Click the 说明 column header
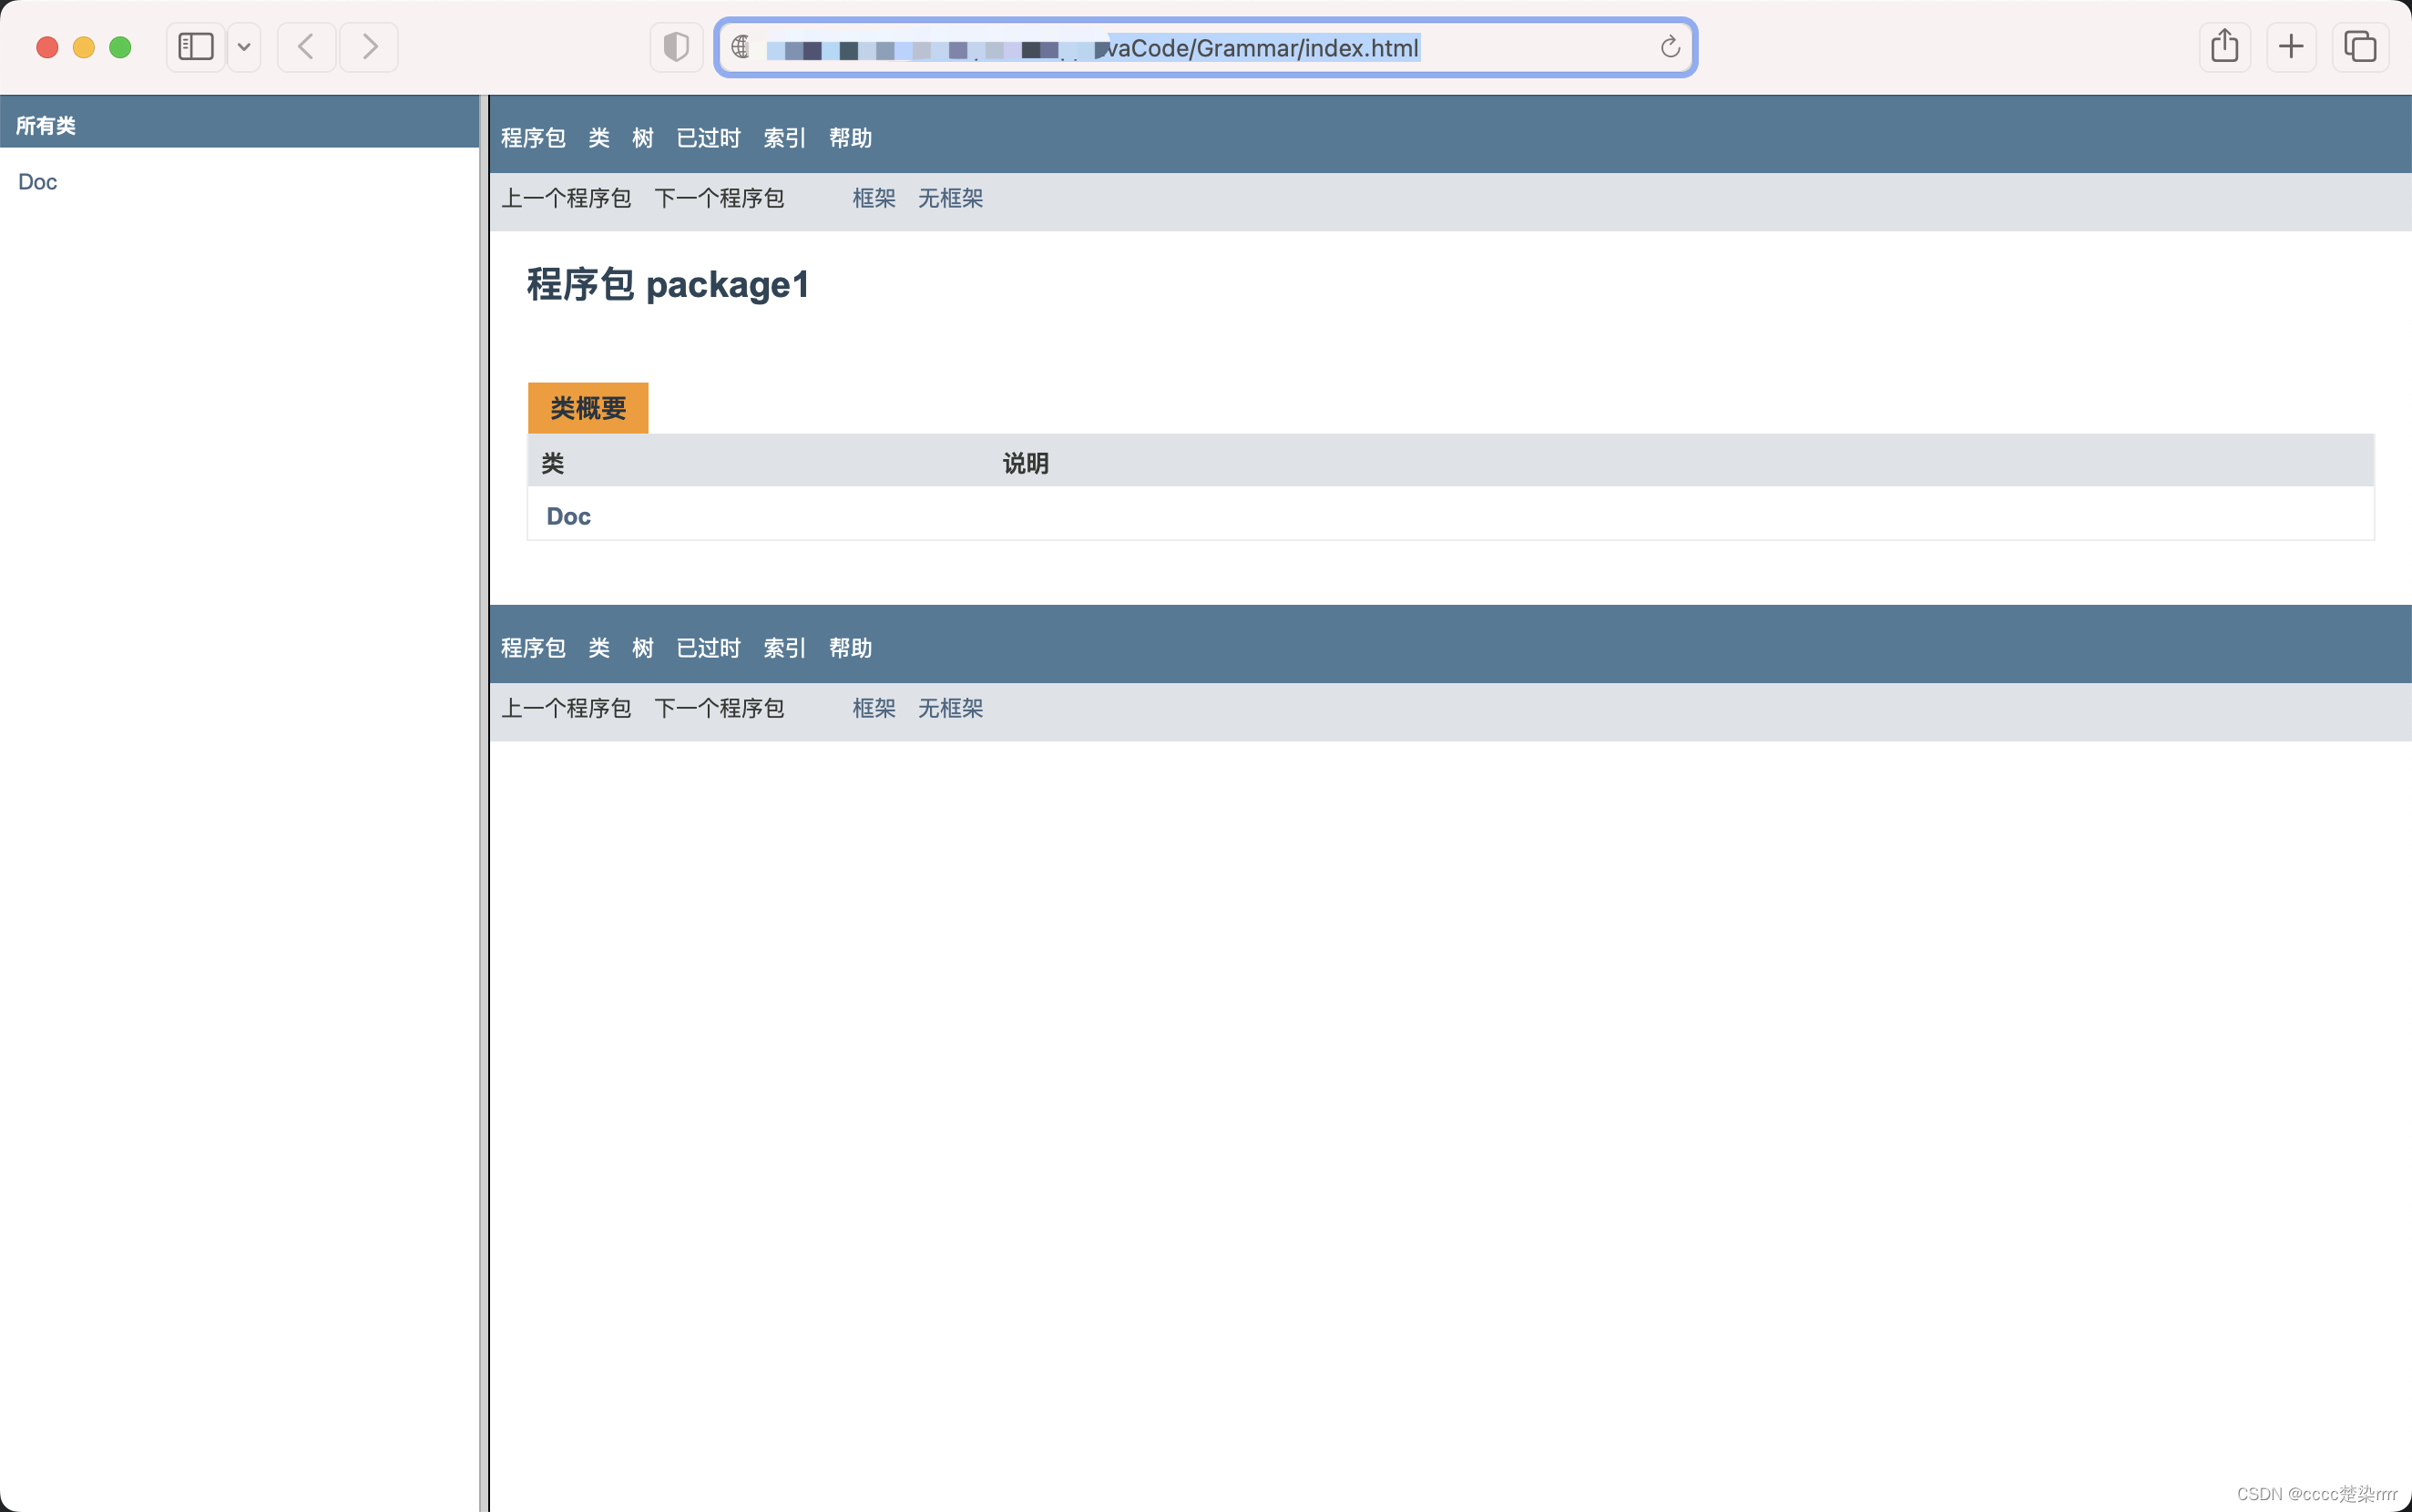This screenshot has height=1512, width=2412. click(1026, 463)
